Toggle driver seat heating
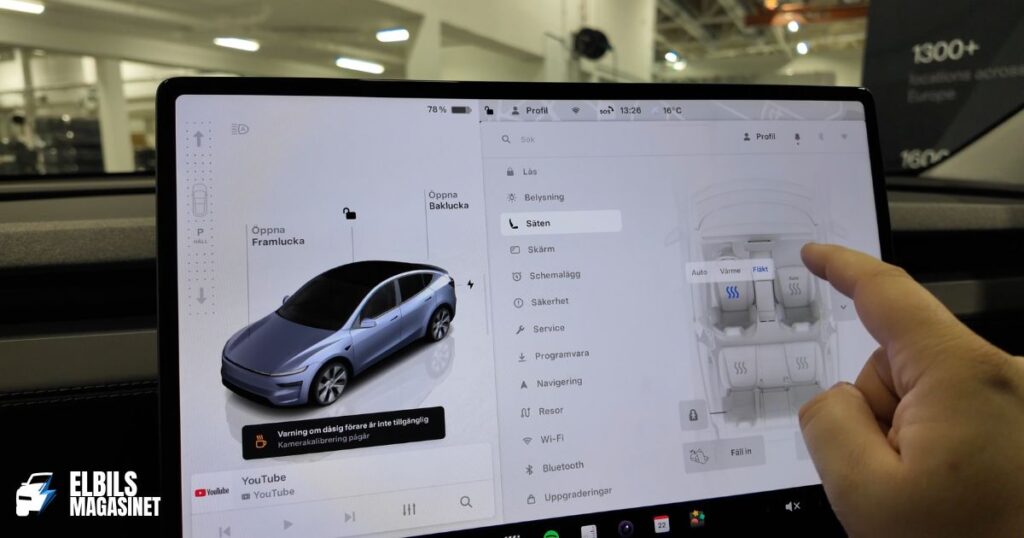Screen dimensions: 1024x538 point(732,293)
